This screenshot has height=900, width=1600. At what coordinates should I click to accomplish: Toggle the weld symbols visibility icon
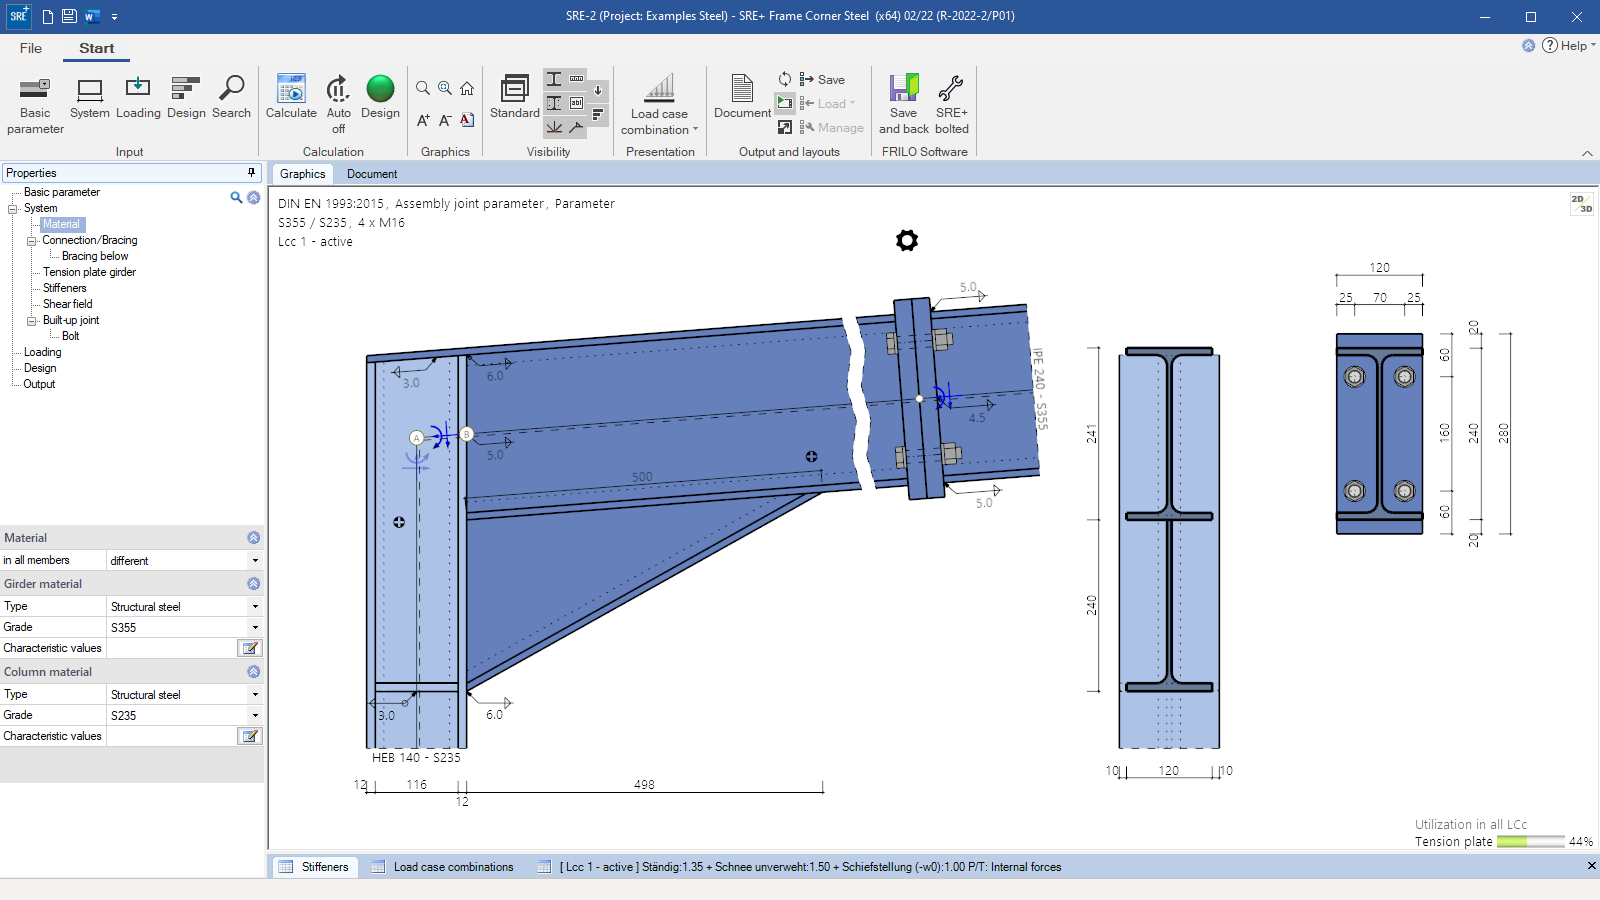[x=554, y=127]
